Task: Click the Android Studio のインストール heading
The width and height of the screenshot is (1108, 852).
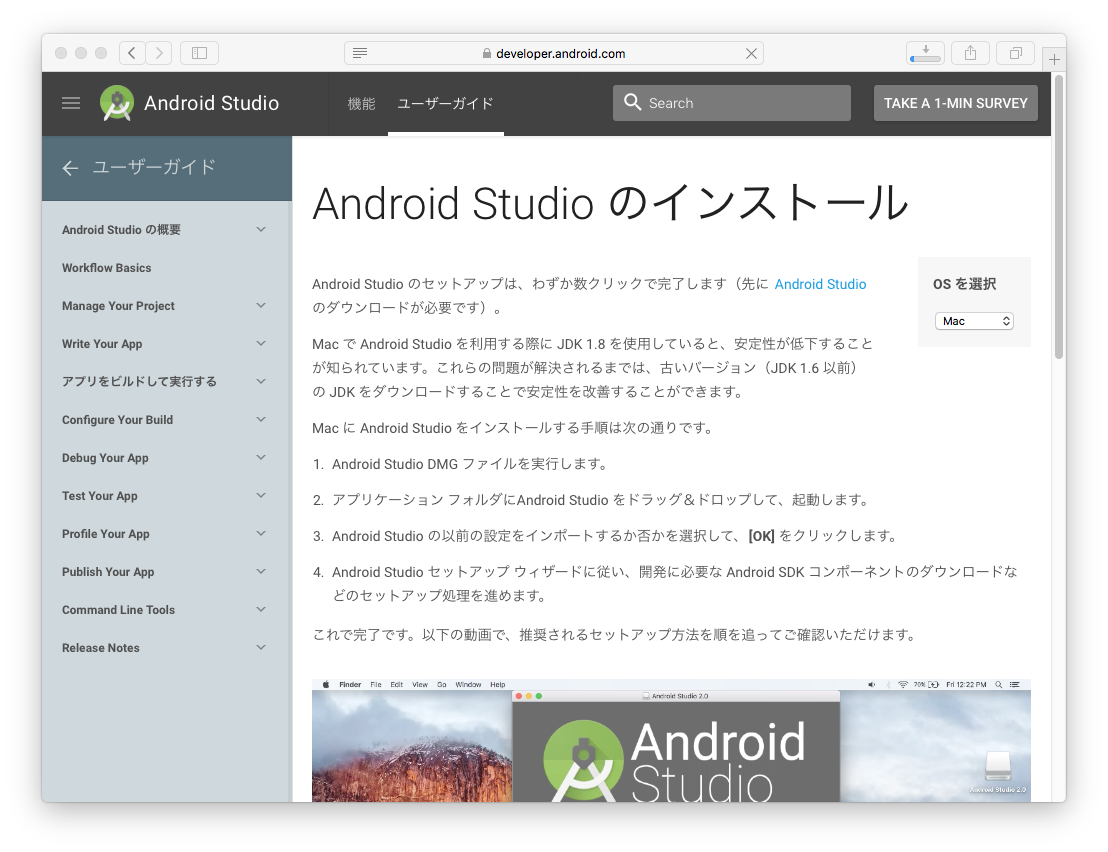Action: 610,203
